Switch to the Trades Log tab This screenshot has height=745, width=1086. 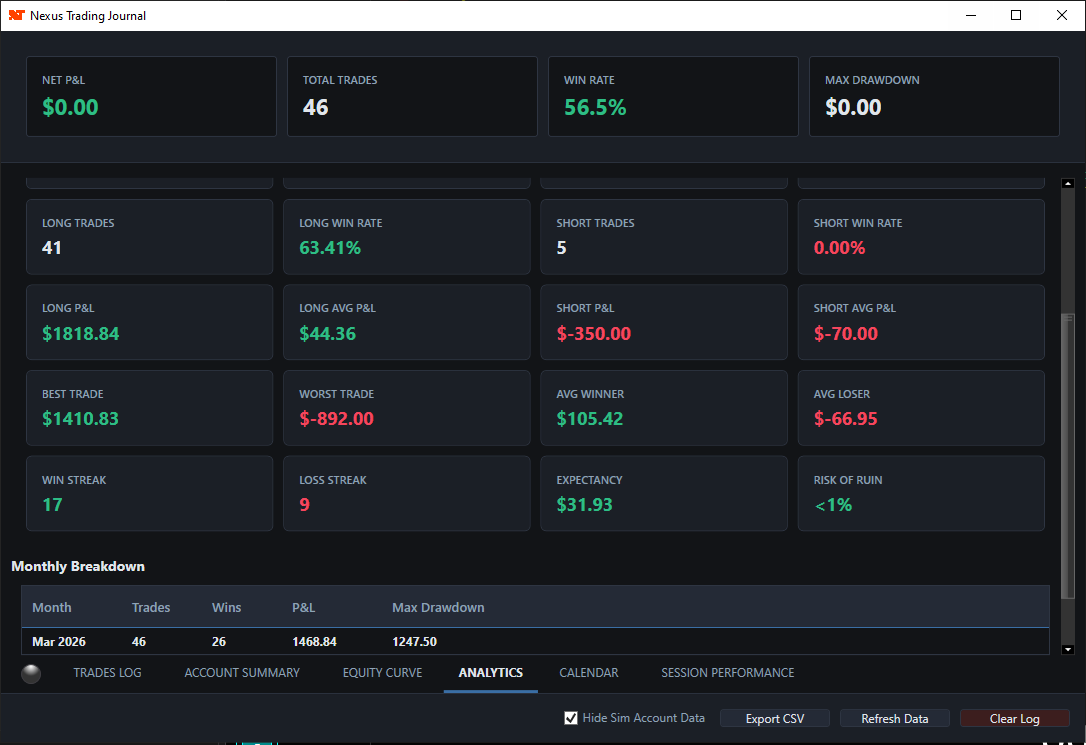point(107,672)
